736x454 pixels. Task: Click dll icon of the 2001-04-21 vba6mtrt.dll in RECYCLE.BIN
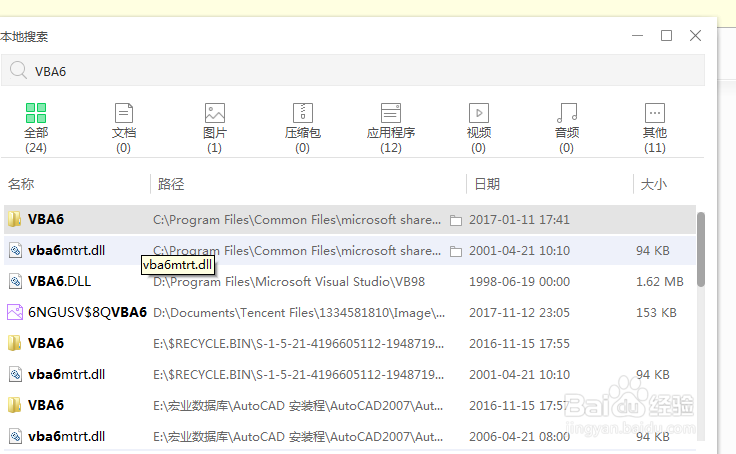tap(15, 374)
